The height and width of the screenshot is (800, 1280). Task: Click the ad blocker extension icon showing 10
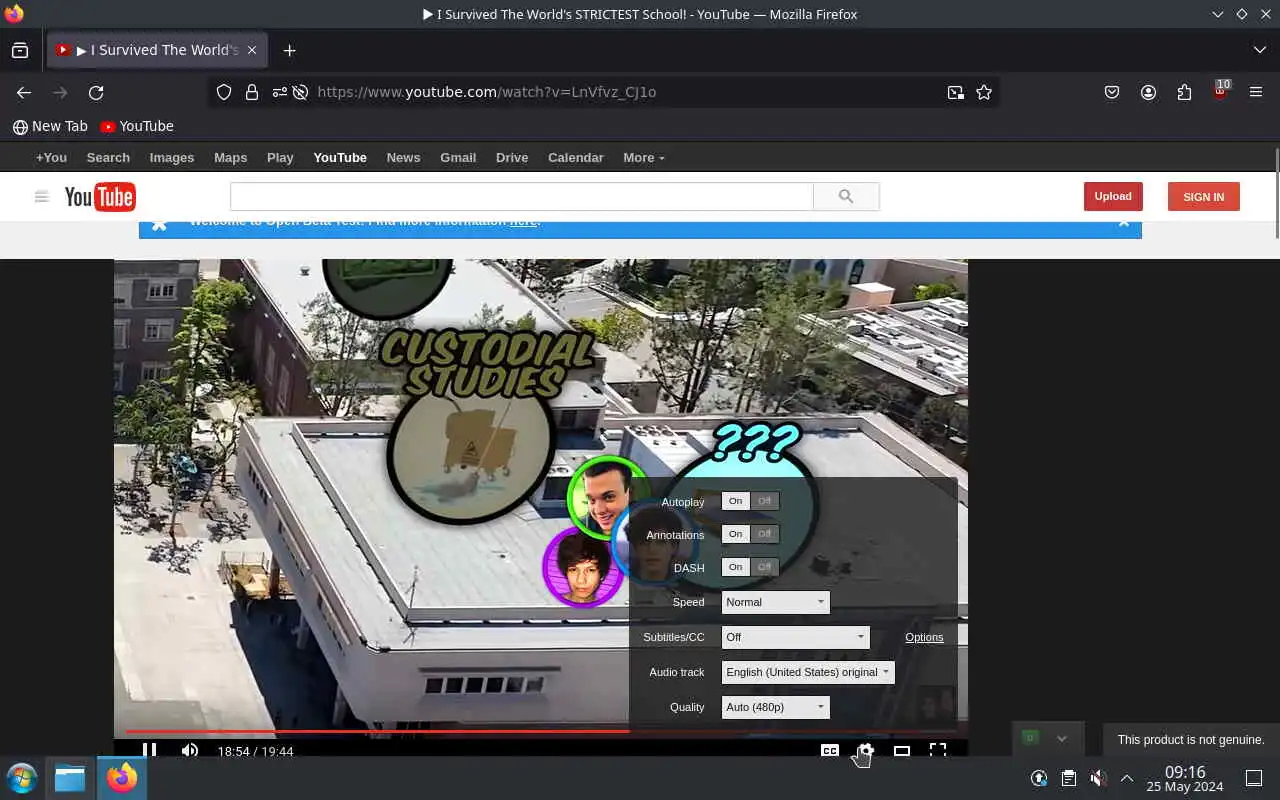coord(1221,90)
